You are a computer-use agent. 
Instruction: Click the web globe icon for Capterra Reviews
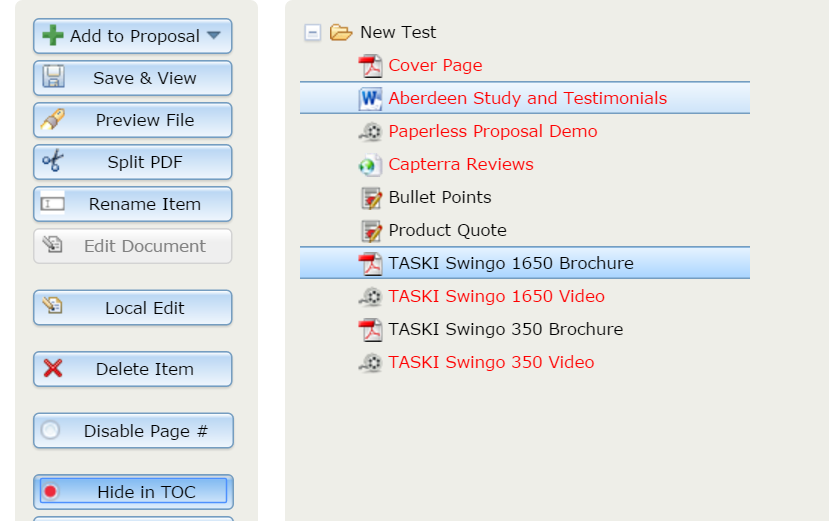(x=370, y=165)
